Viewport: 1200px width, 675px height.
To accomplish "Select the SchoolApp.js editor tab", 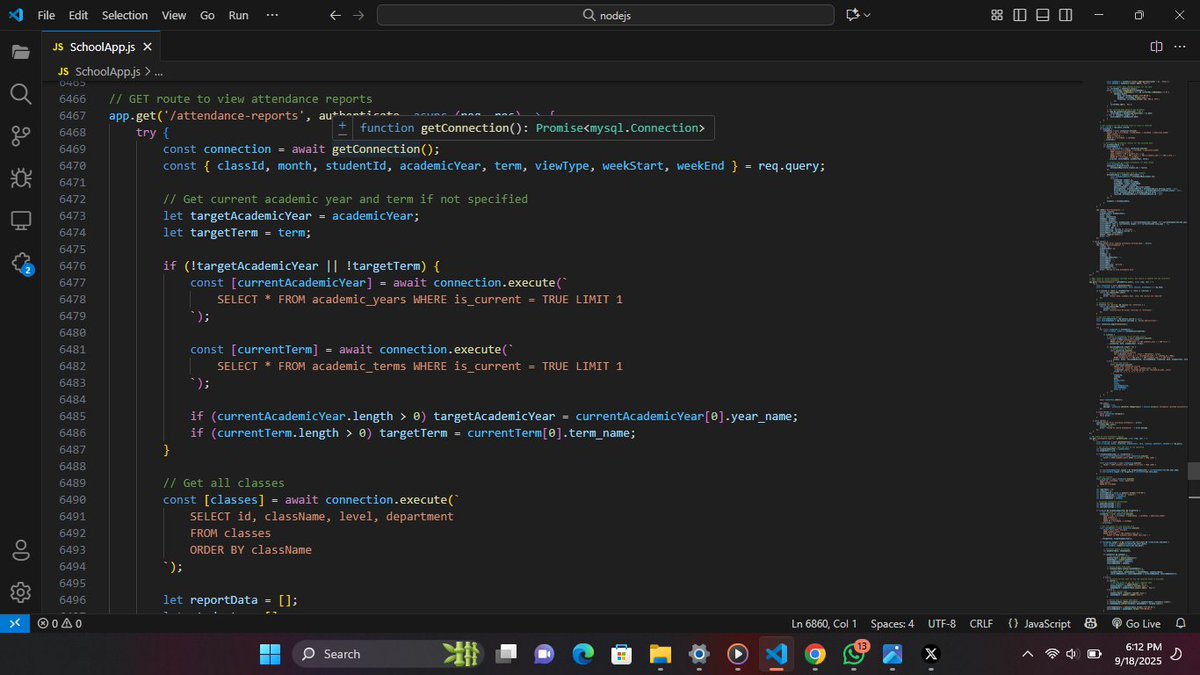I will (101, 47).
